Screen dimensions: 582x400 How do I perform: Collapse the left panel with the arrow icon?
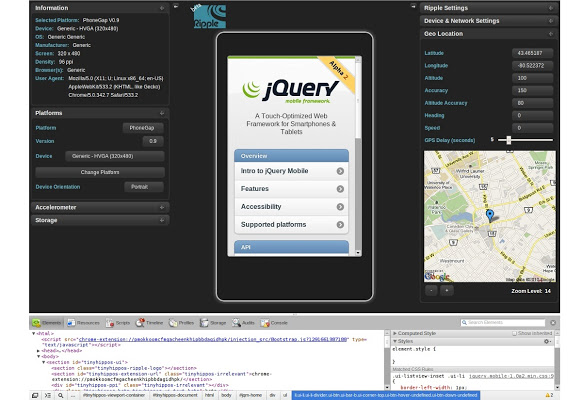coord(176,6)
